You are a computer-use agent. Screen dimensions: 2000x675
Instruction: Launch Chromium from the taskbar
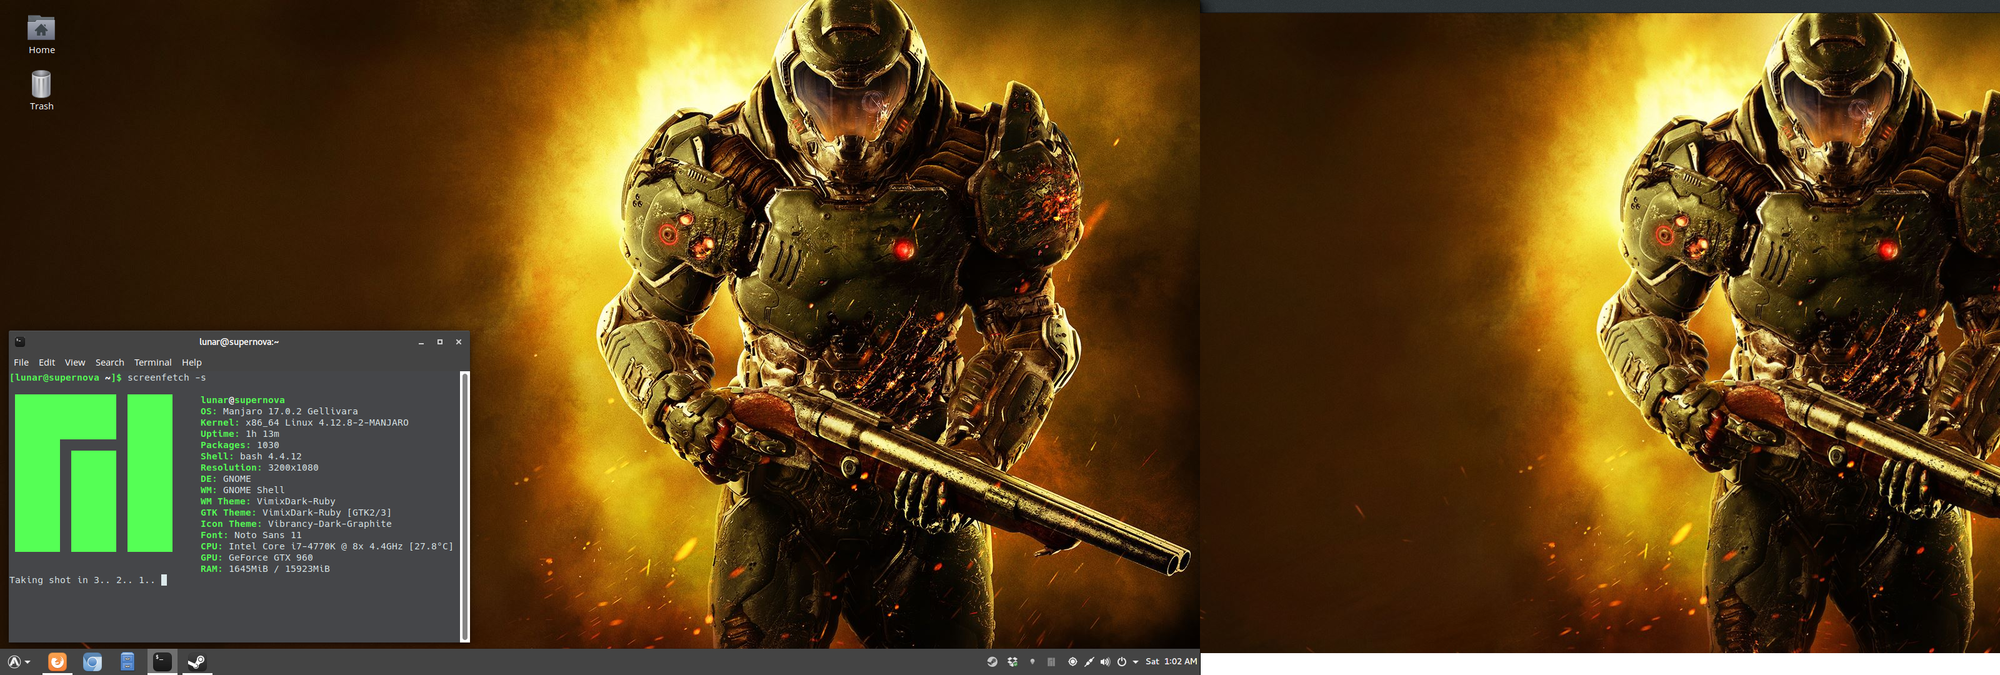click(x=92, y=662)
